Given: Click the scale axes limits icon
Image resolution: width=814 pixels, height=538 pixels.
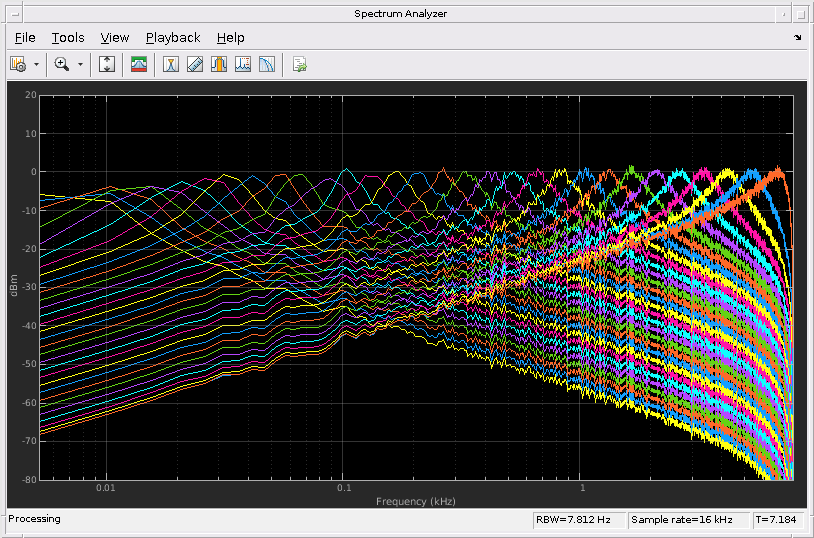Looking at the screenshot, I should [x=108, y=64].
